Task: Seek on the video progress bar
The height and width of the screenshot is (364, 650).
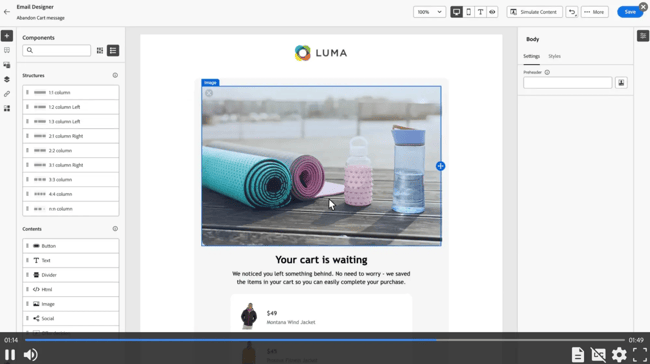Action: pos(324,340)
